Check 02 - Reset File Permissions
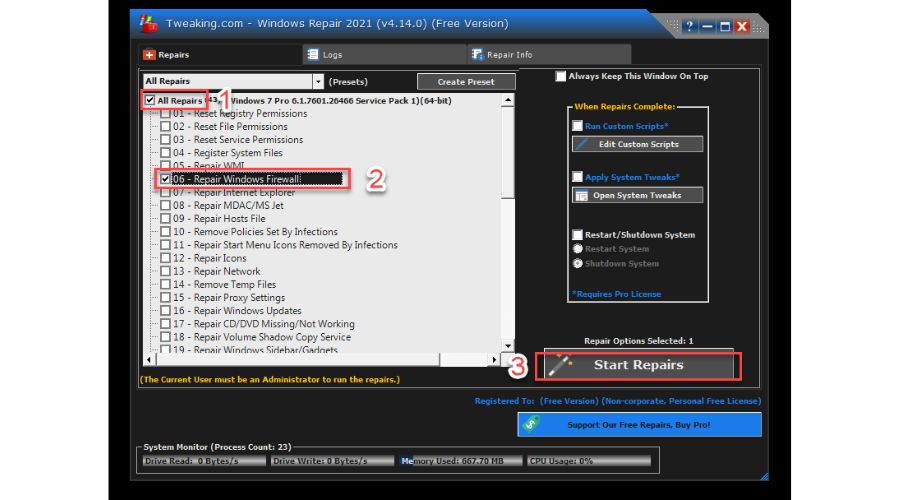 coord(165,126)
